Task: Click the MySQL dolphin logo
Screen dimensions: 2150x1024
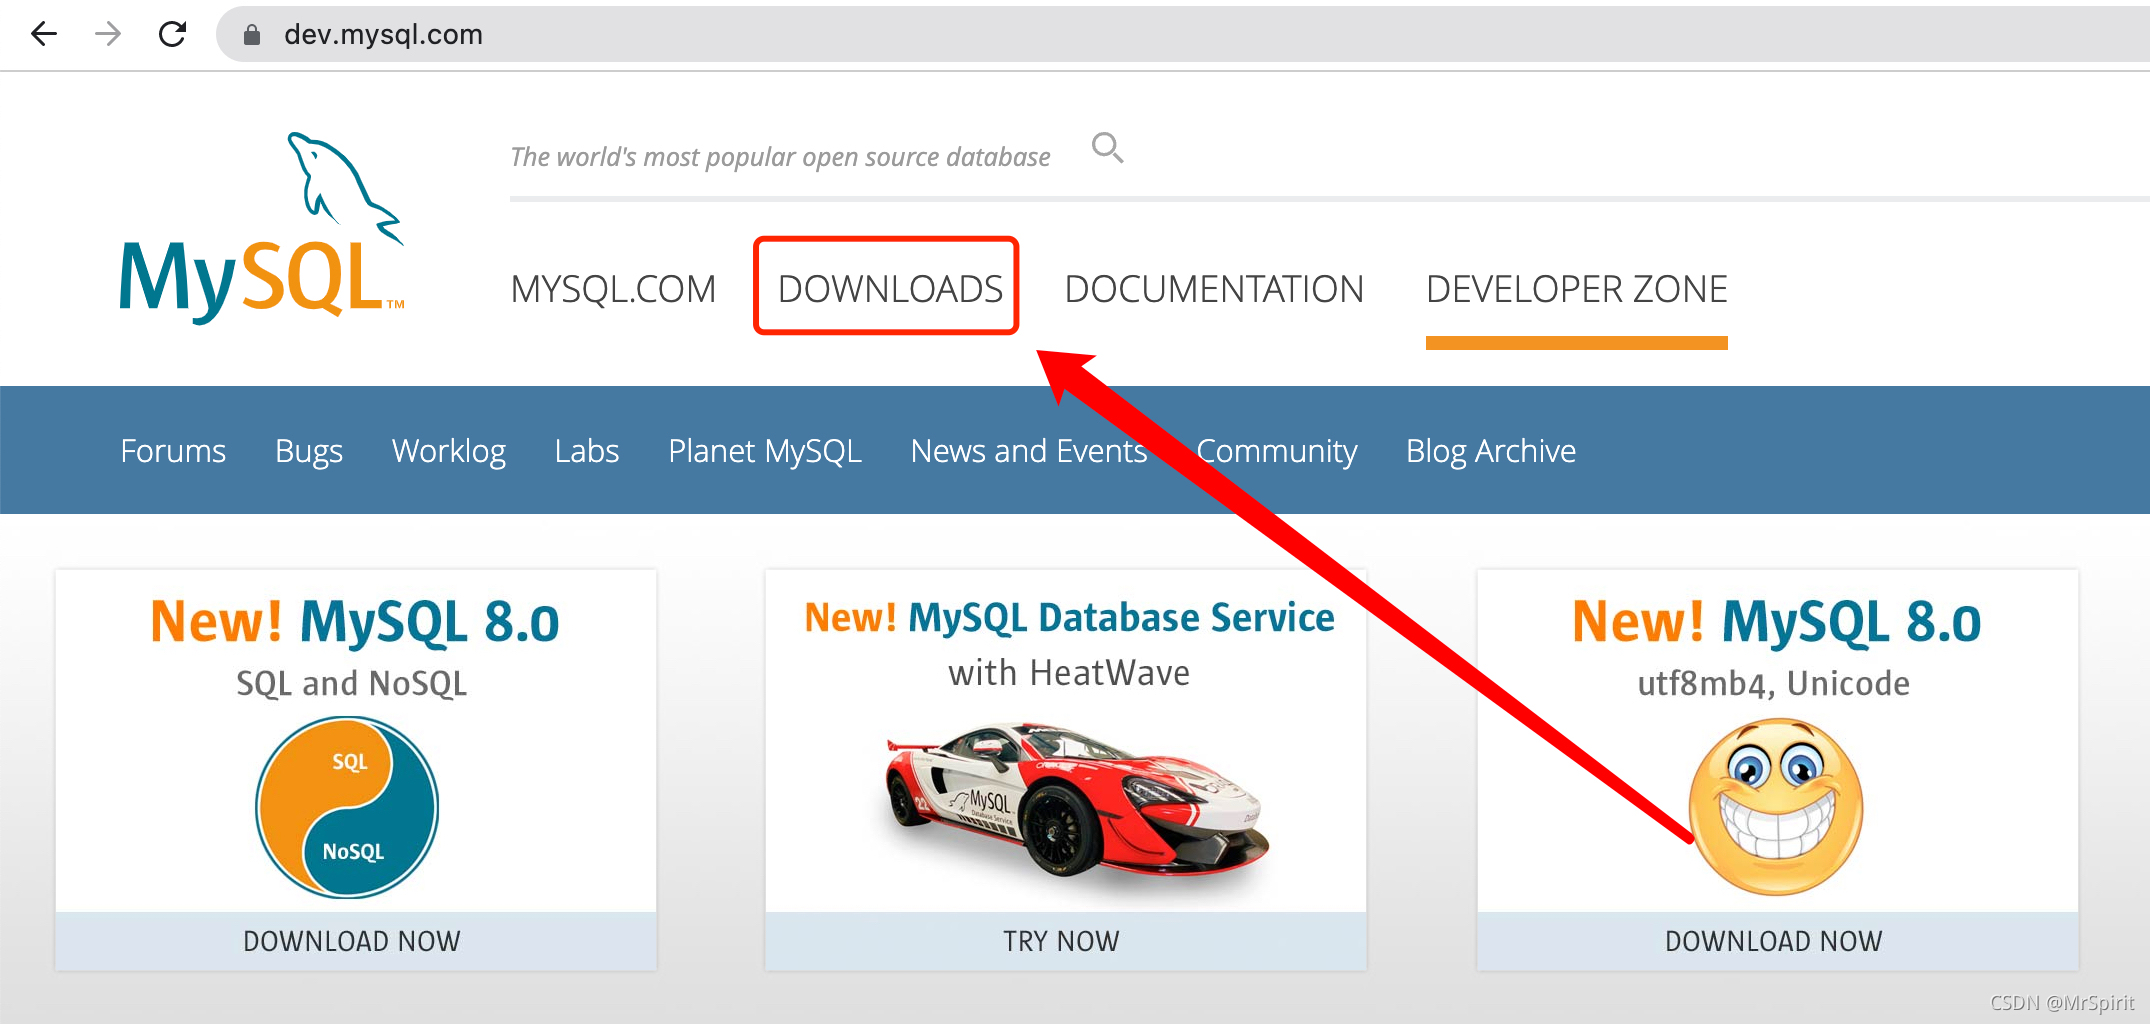Action: pyautogui.click(x=262, y=228)
